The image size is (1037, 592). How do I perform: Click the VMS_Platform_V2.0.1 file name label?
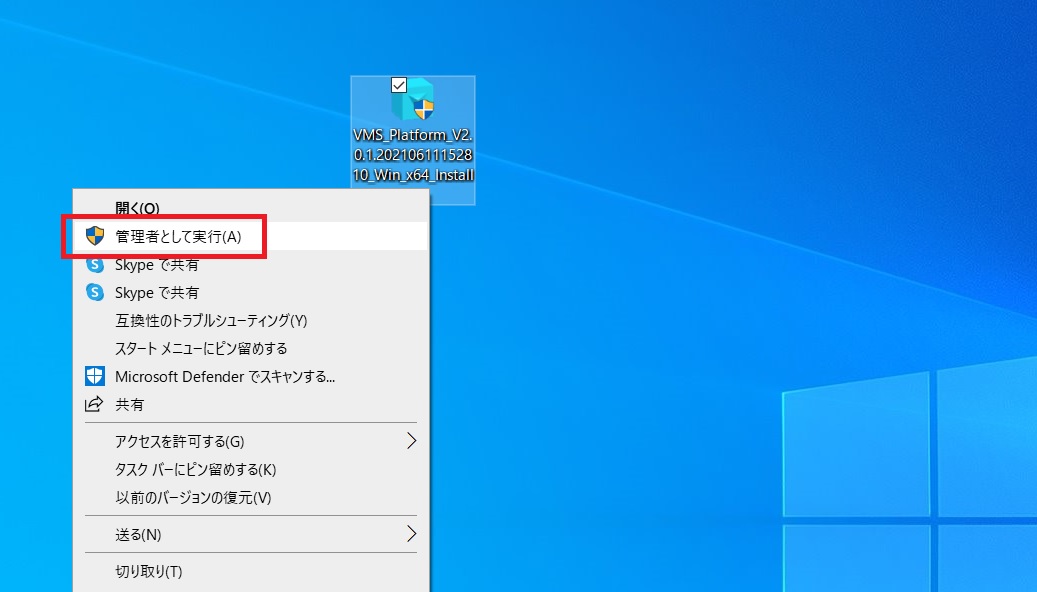(413, 155)
